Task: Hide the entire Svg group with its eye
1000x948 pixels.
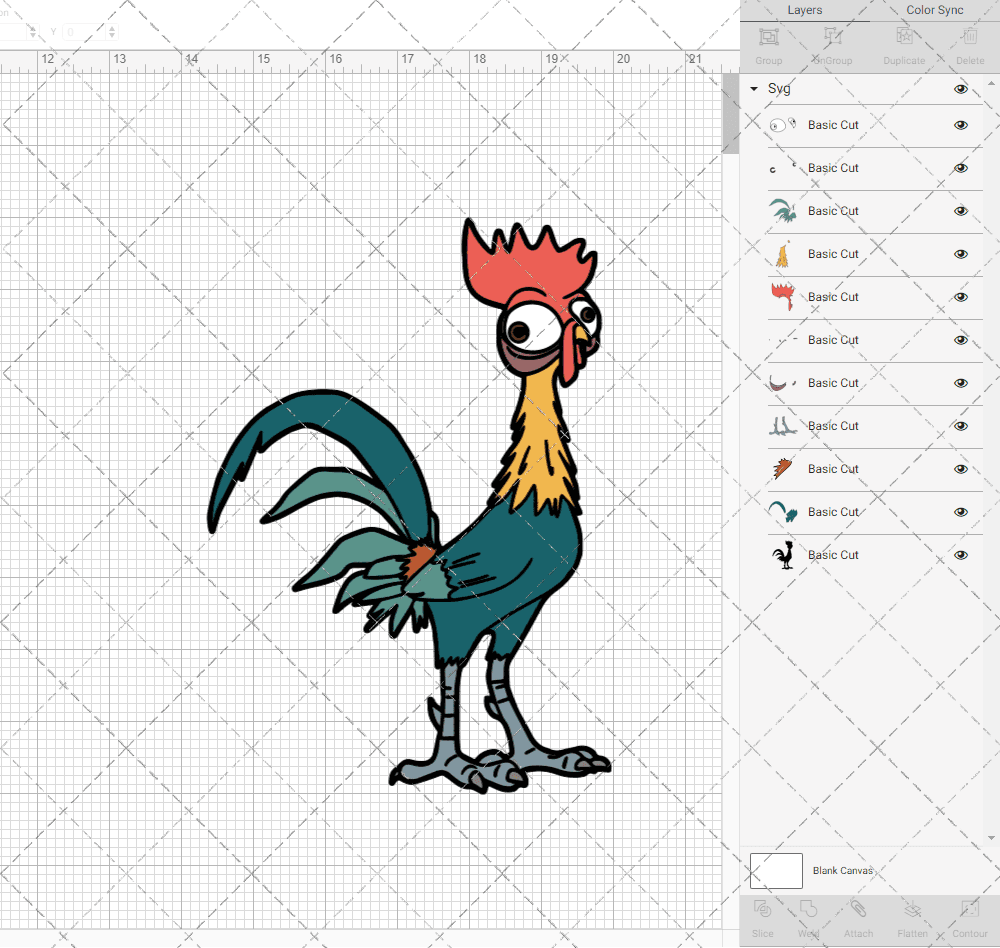Action: click(x=960, y=89)
